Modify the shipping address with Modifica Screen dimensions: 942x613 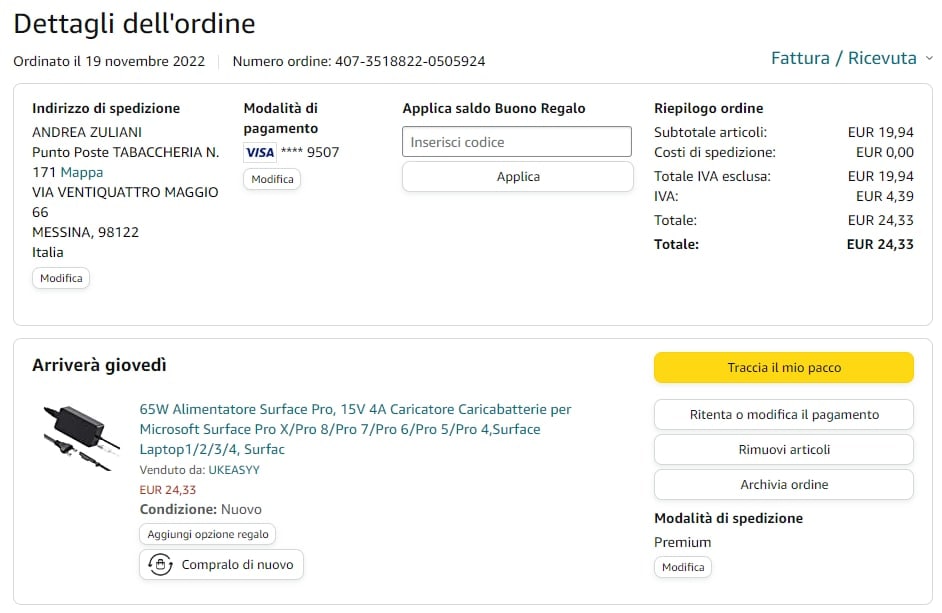pos(61,278)
